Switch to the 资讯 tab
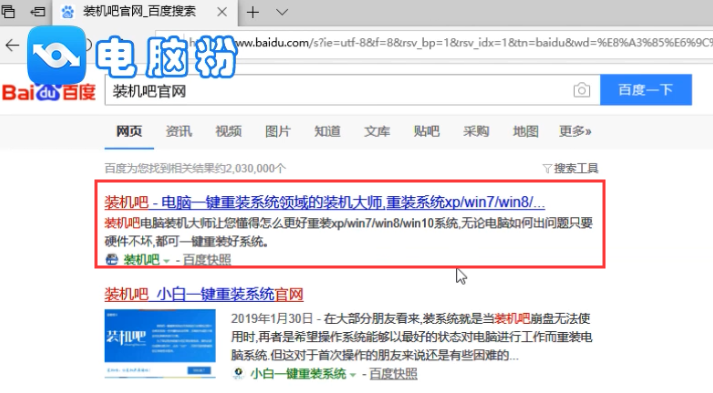Screen dimensions: 713x393 (179, 131)
